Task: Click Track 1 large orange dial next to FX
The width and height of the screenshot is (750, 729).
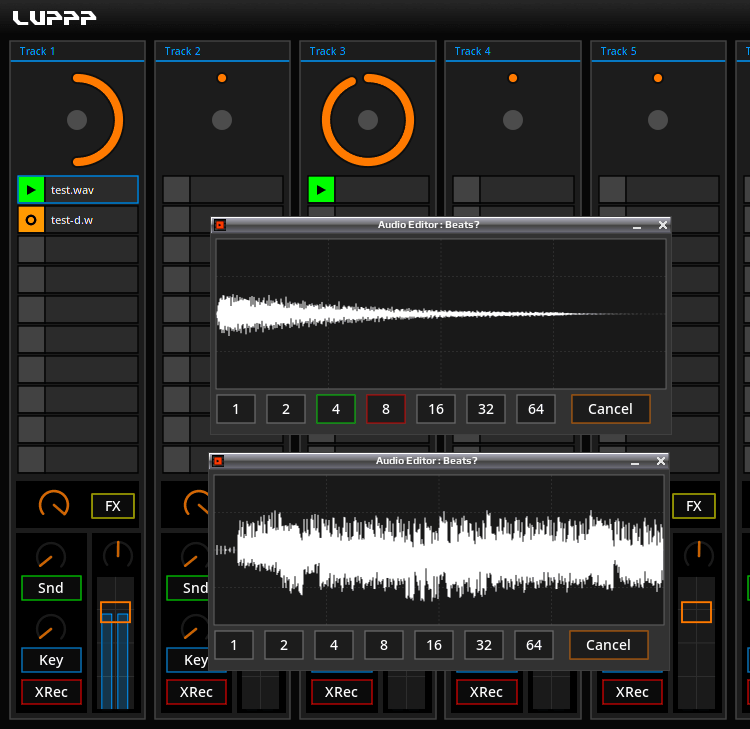Action: tap(54, 505)
